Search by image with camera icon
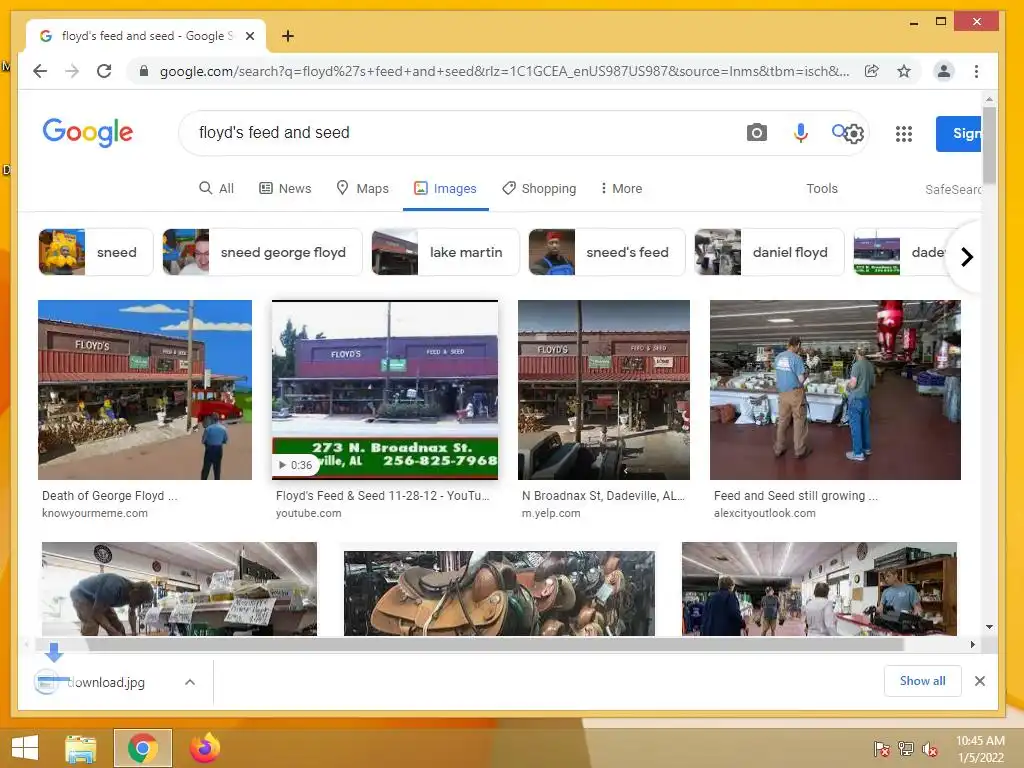The image size is (1024, 768). (756, 133)
